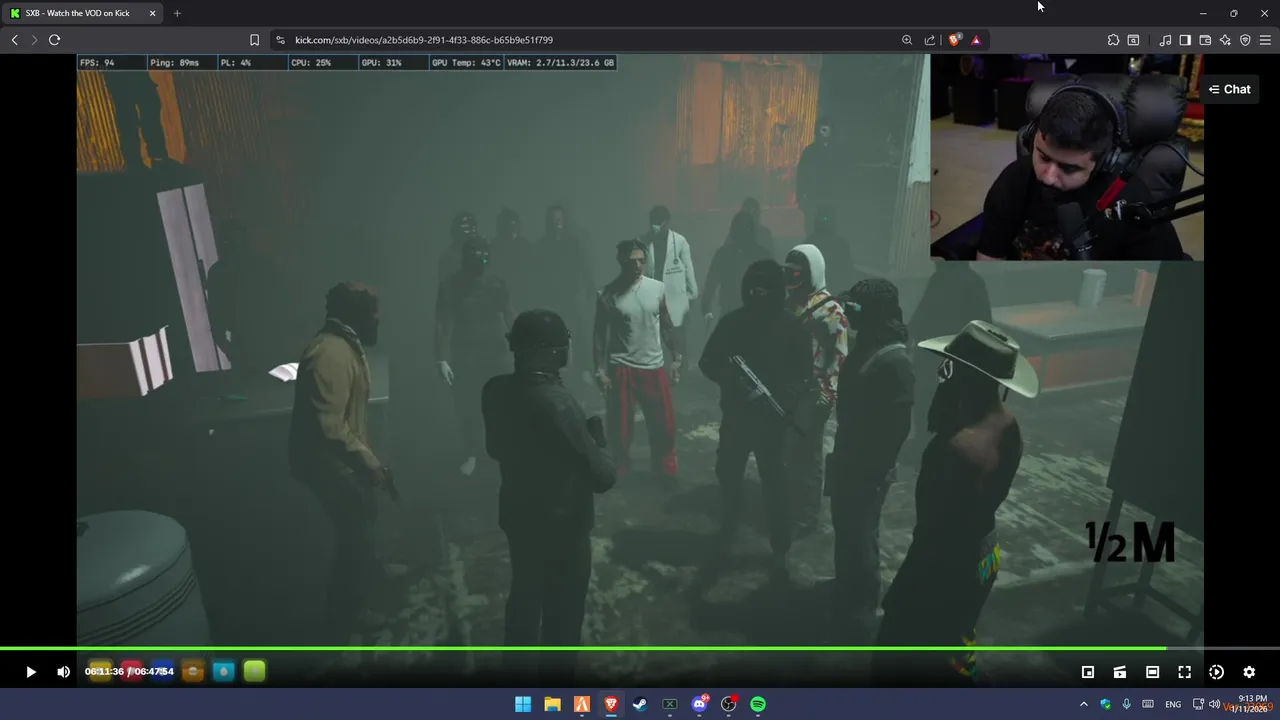
Task: Open the zoom magnifier in address bar
Action: point(907,40)
